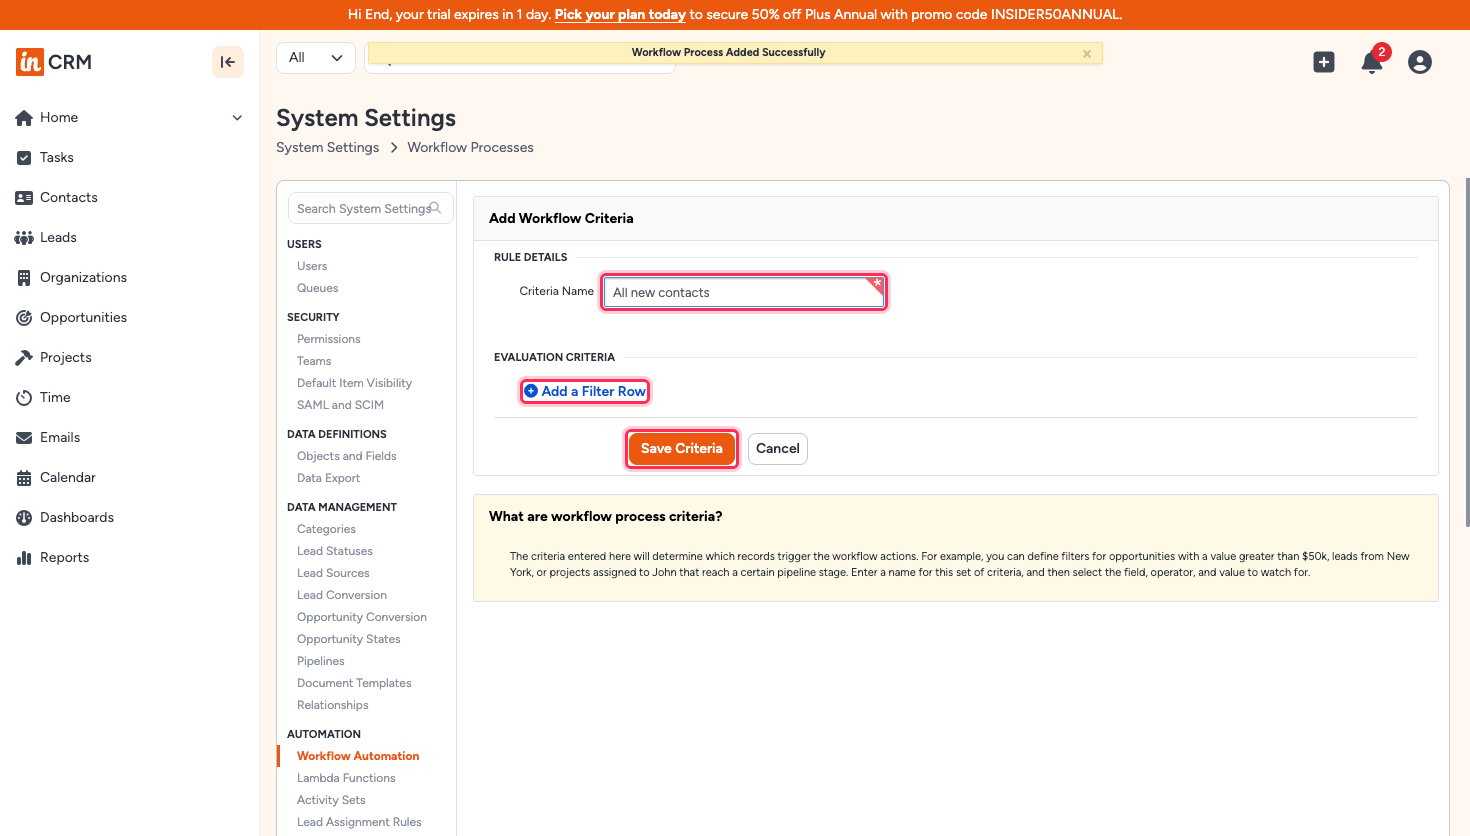
Task: Add a Filter Row link
Action: point(585,391)
